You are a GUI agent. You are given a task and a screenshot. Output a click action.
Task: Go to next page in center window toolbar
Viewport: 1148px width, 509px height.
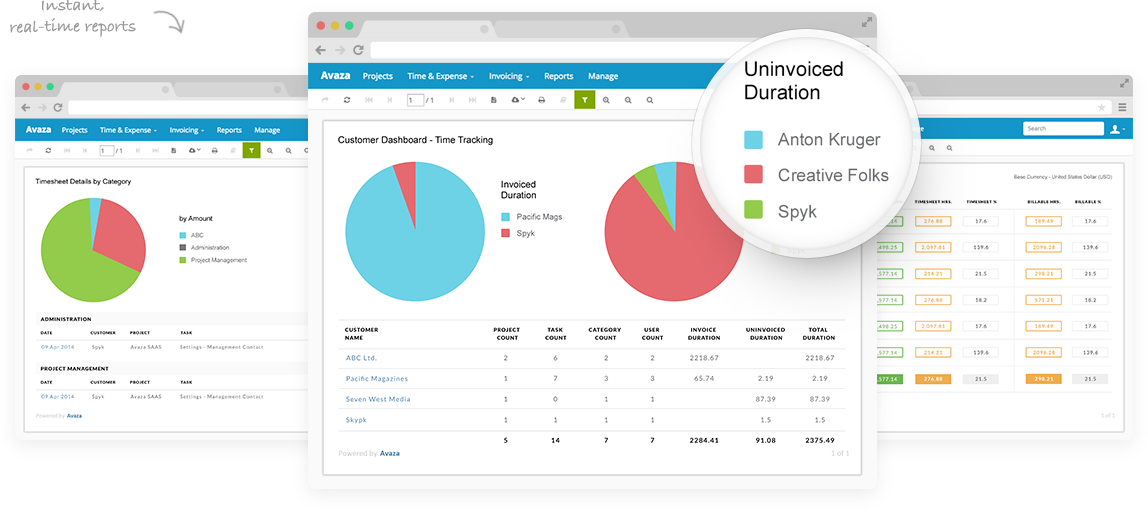[451, 100]
